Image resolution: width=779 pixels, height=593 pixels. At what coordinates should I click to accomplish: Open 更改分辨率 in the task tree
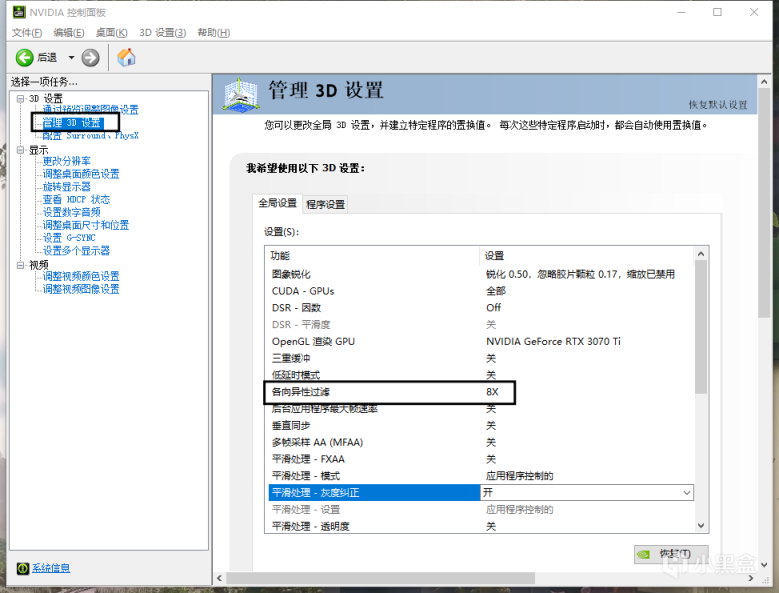coord(67,161)
